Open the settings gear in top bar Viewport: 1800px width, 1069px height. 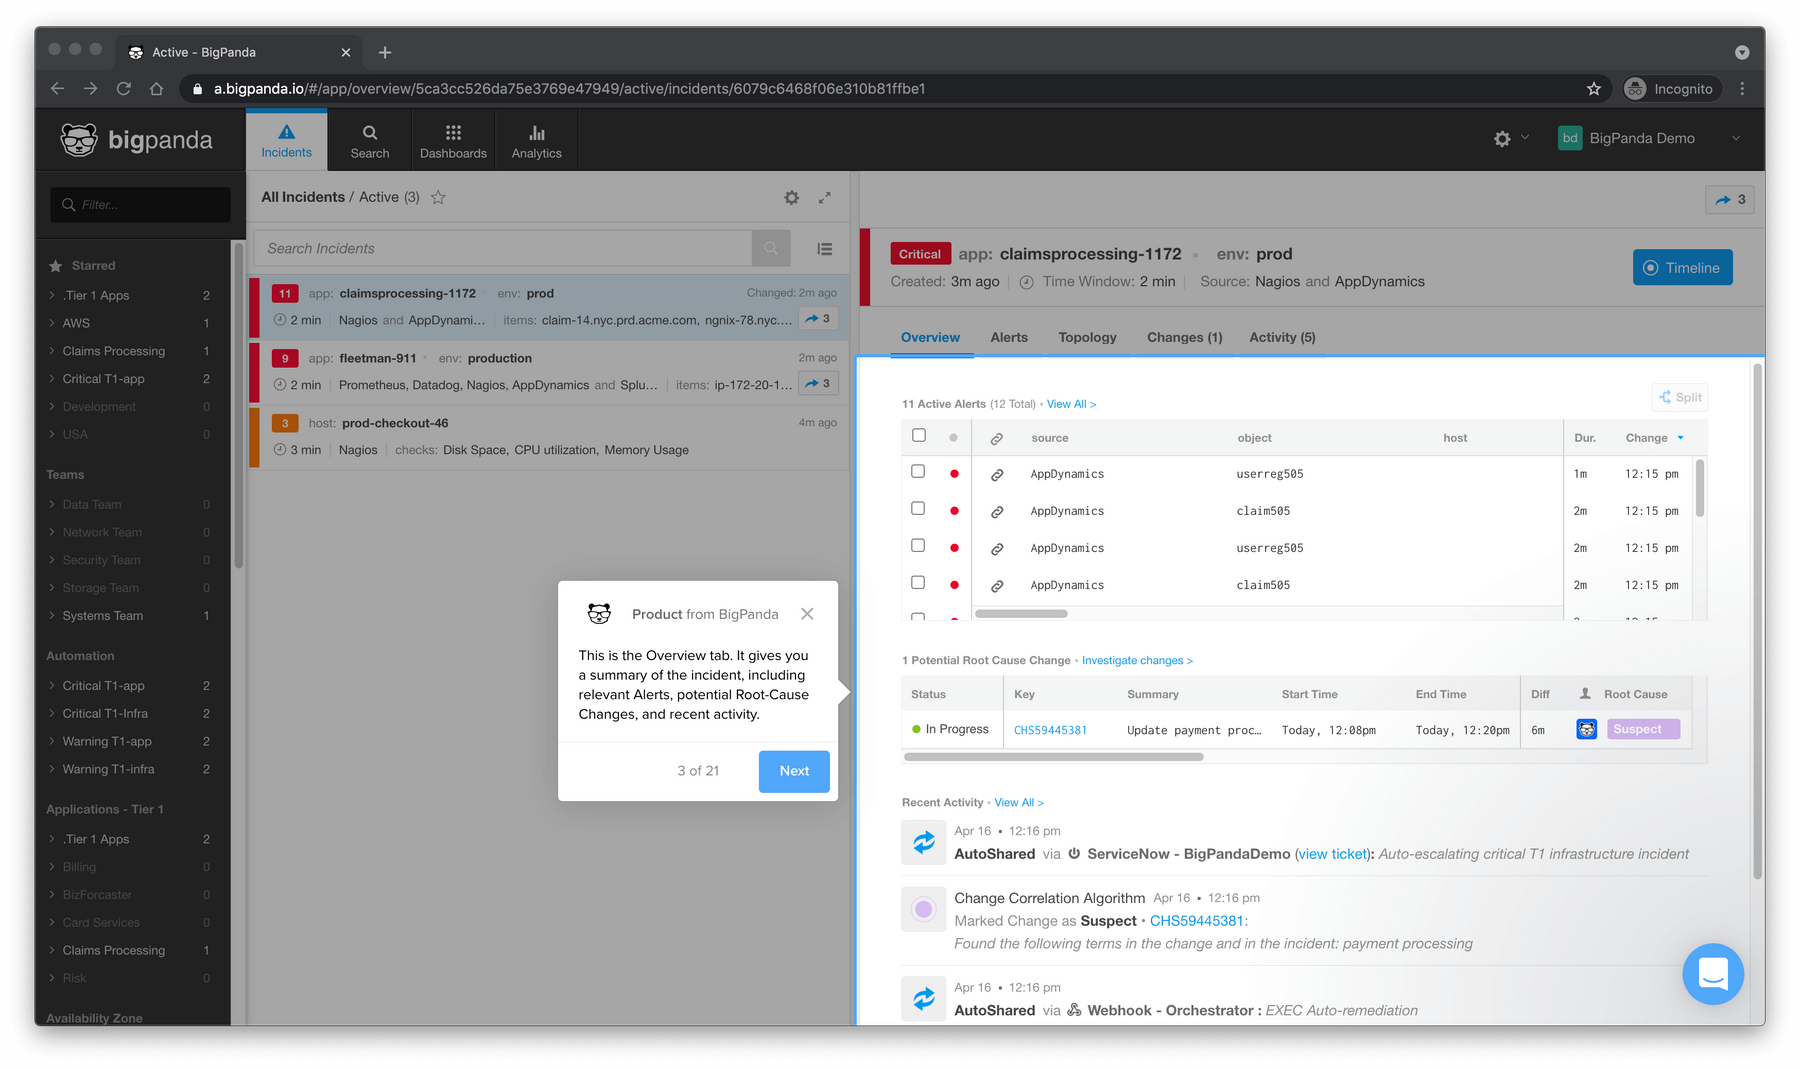point(1502,139)
